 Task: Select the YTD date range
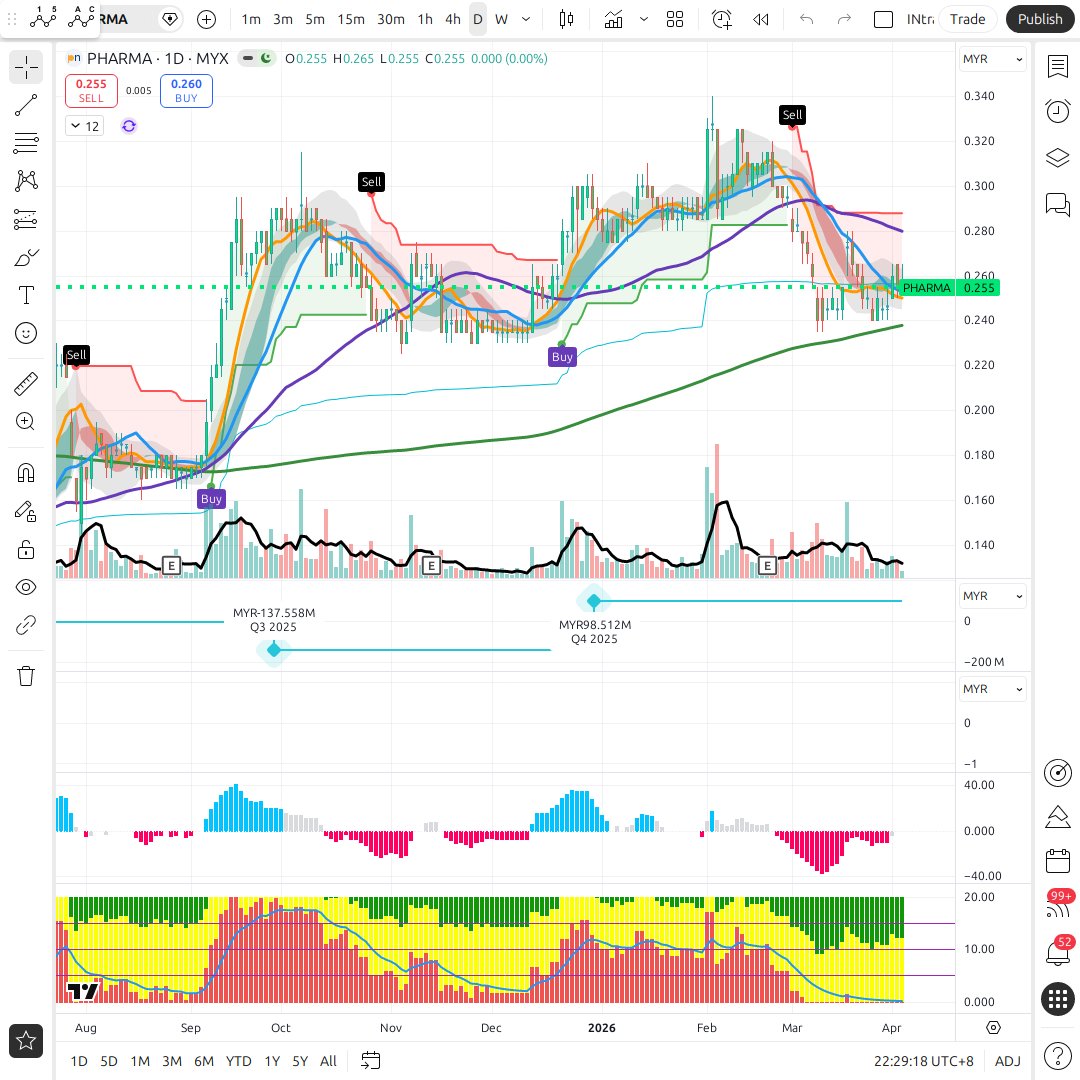click(238, 1061)
